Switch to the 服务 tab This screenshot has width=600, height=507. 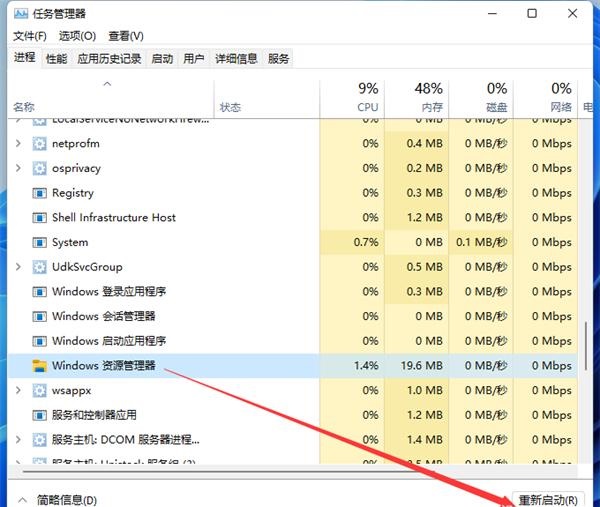pos(278,59)
